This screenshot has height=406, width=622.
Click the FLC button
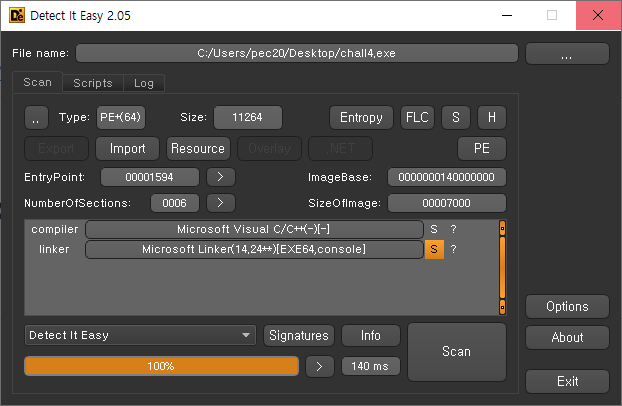pyautogui.click(x=417, y=117)
